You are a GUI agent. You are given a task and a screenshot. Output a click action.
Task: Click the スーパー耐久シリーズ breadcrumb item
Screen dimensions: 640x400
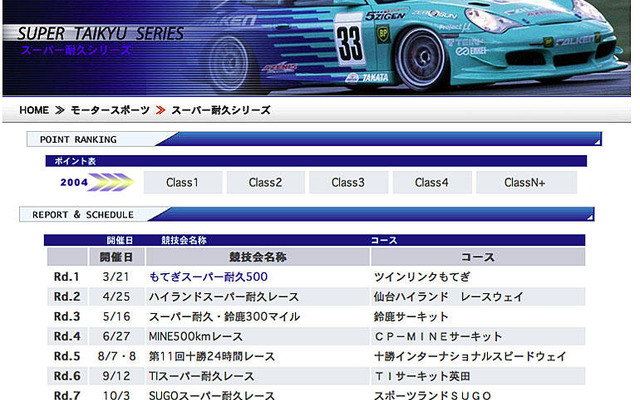tap(221, 110)
